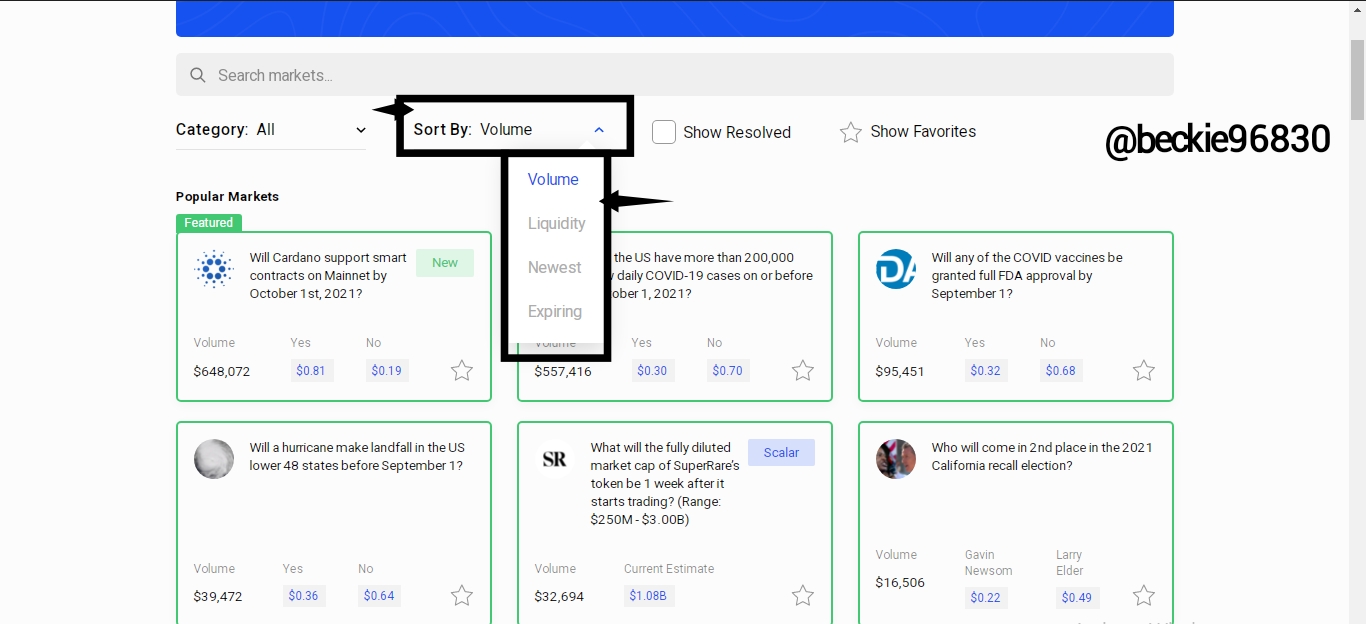Favorite the hurricane landfall market star
This screenshot has width=1366, height=624.
point(462,596)
